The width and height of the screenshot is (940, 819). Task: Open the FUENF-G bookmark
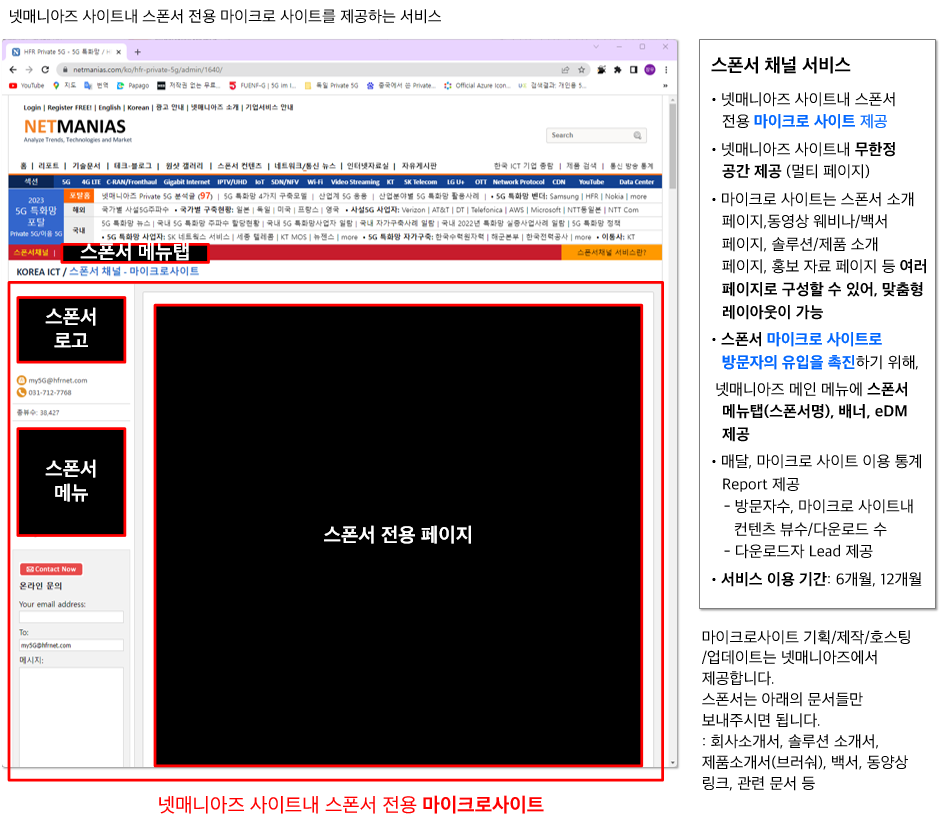(263, 86)
